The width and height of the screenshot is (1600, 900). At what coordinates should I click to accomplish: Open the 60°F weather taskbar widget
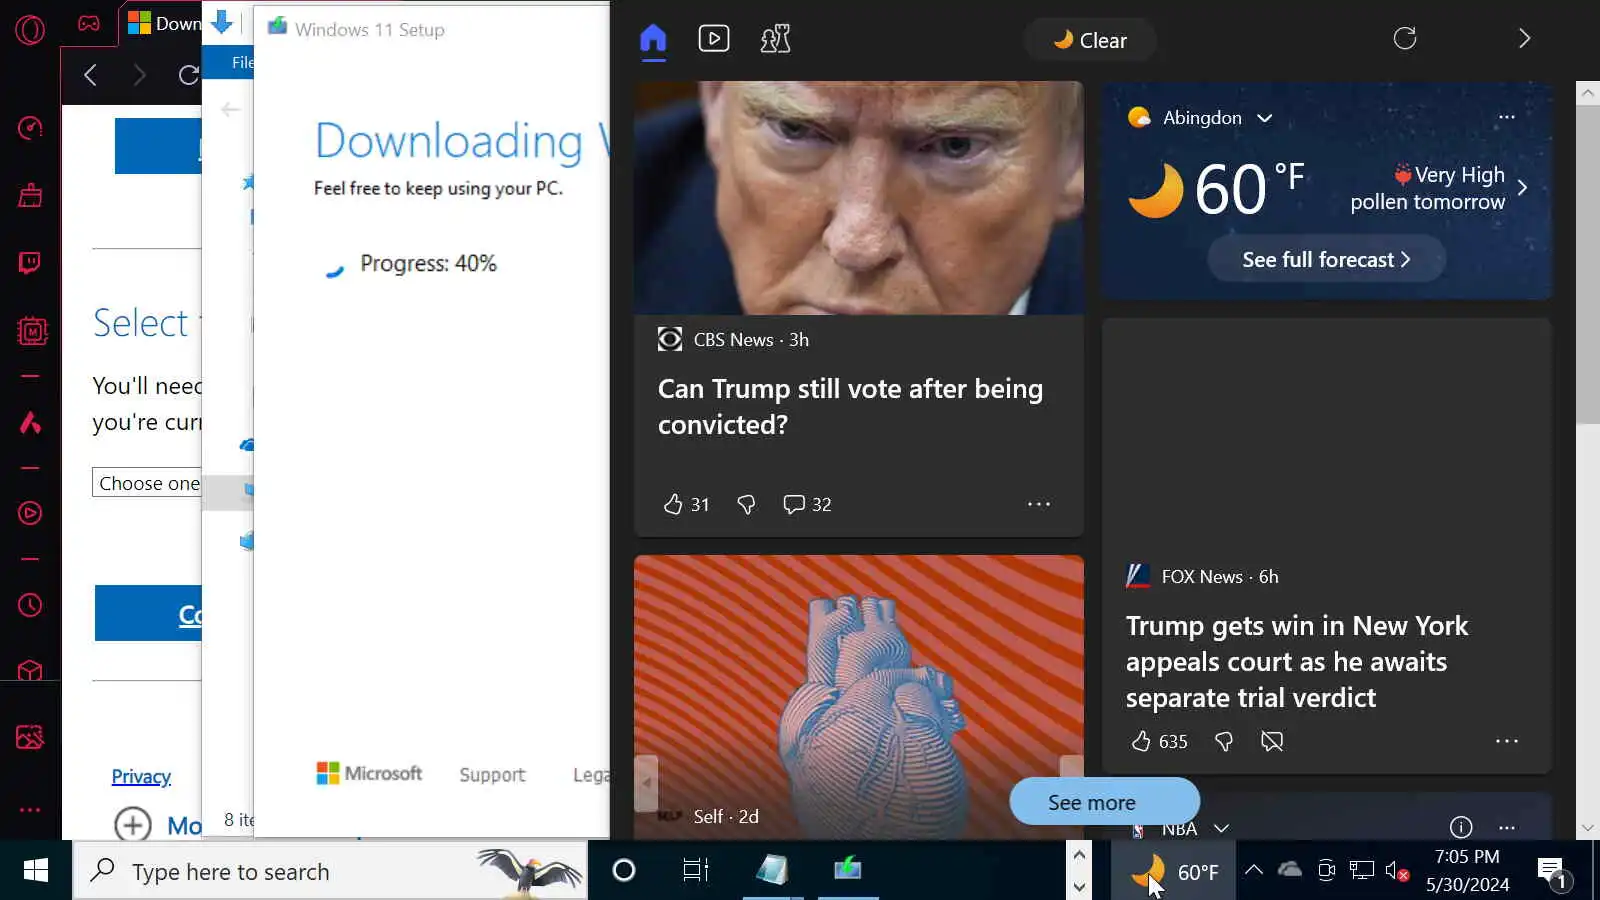(x=1173, y=871)
